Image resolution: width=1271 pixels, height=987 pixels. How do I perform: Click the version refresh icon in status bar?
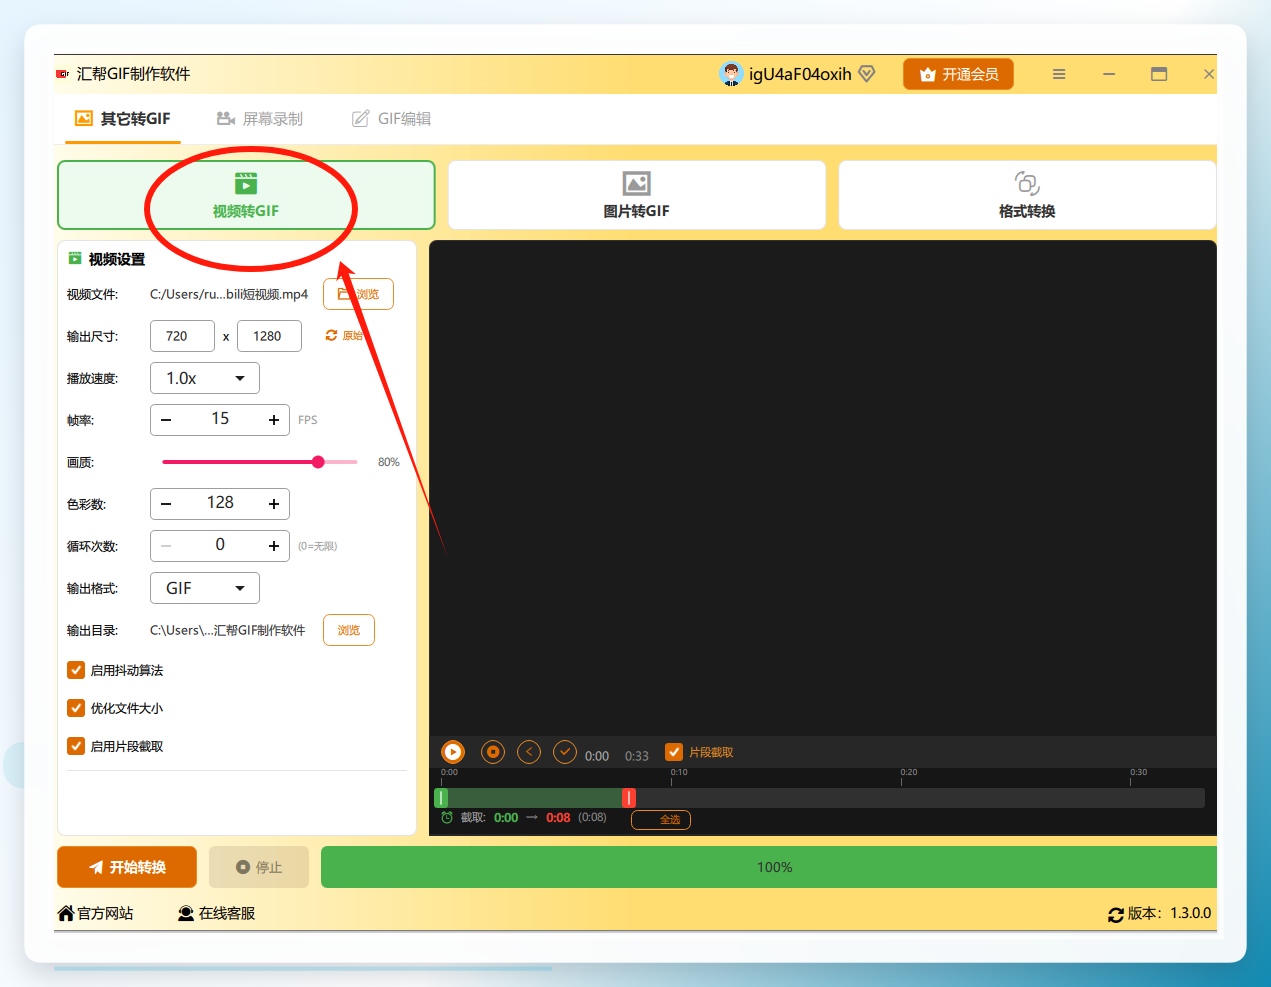[1116, 914]
